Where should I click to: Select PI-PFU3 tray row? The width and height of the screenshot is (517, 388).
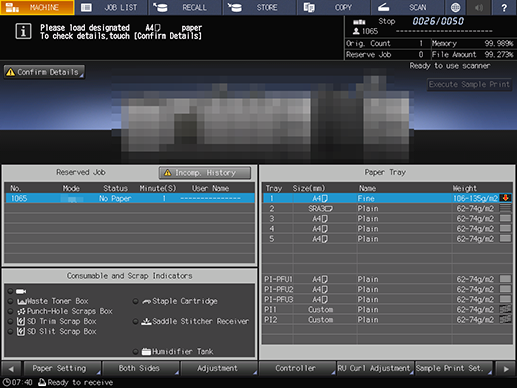click(388, 299)
